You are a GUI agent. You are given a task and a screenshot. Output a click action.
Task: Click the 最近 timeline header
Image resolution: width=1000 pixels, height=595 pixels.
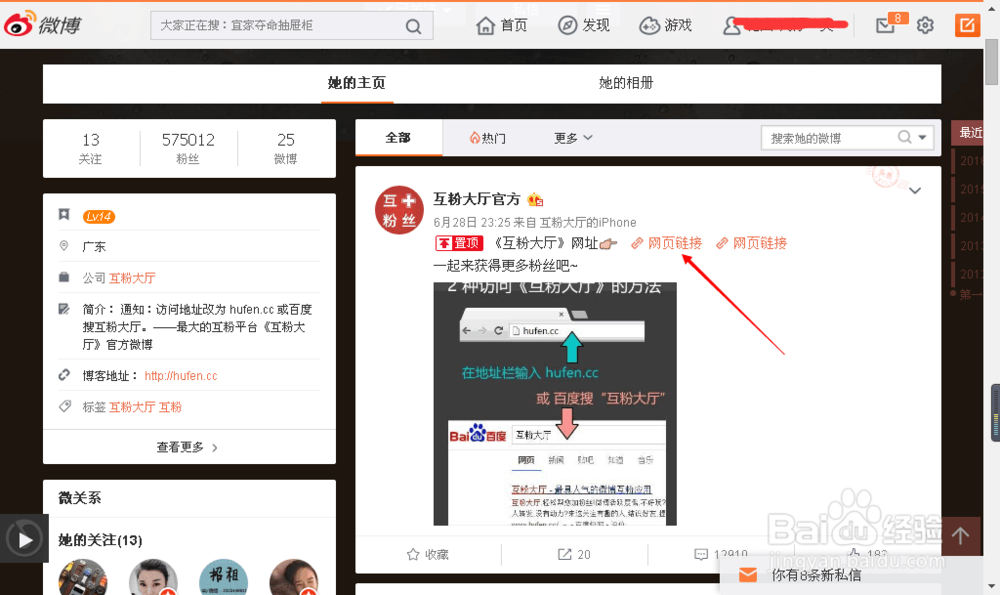pos(969,133)
